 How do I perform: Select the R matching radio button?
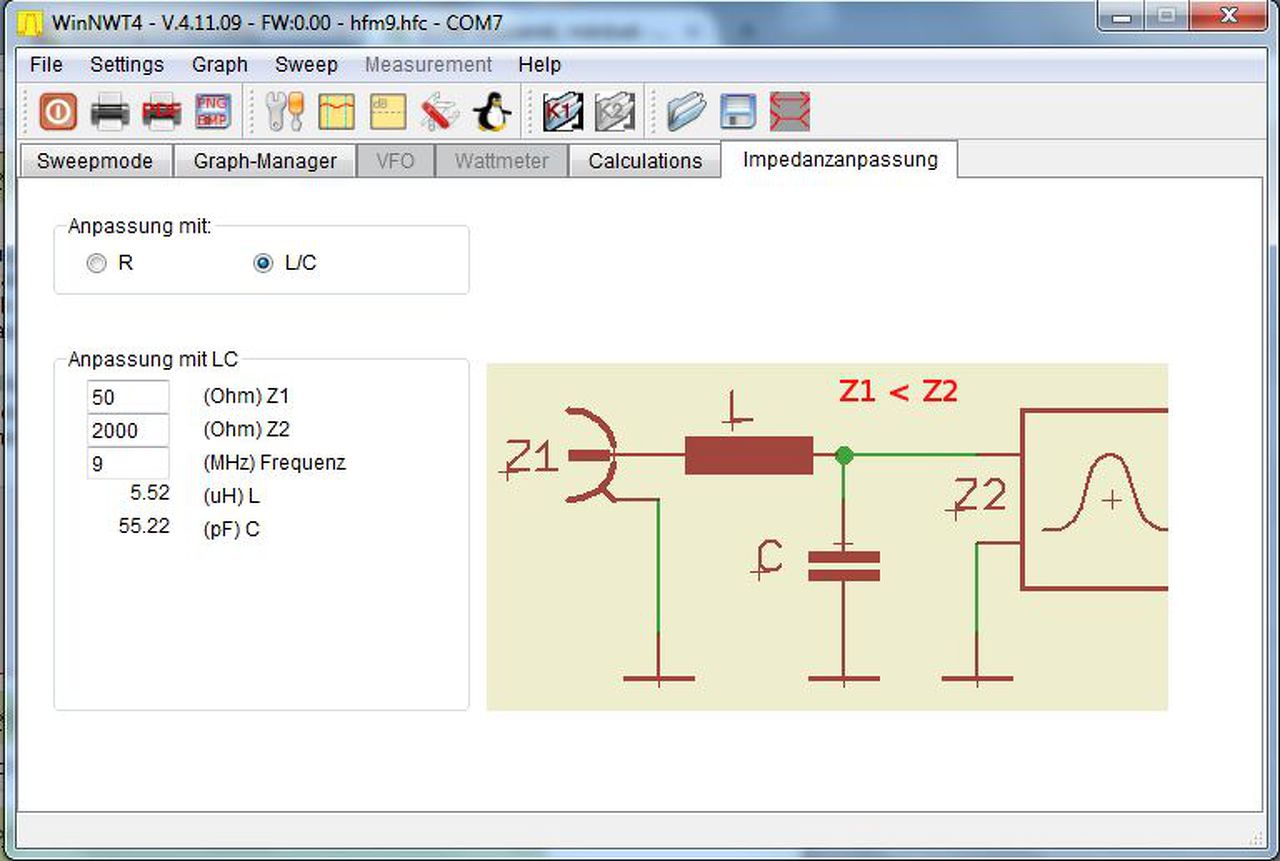coord(96,263)
